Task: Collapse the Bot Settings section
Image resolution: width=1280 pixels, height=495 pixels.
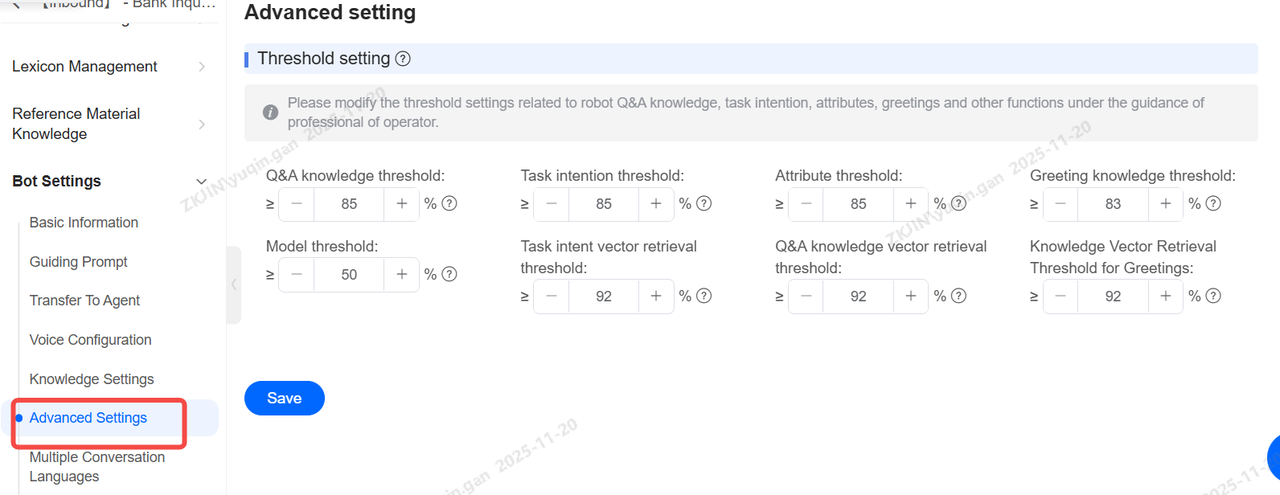Action: 202,182
